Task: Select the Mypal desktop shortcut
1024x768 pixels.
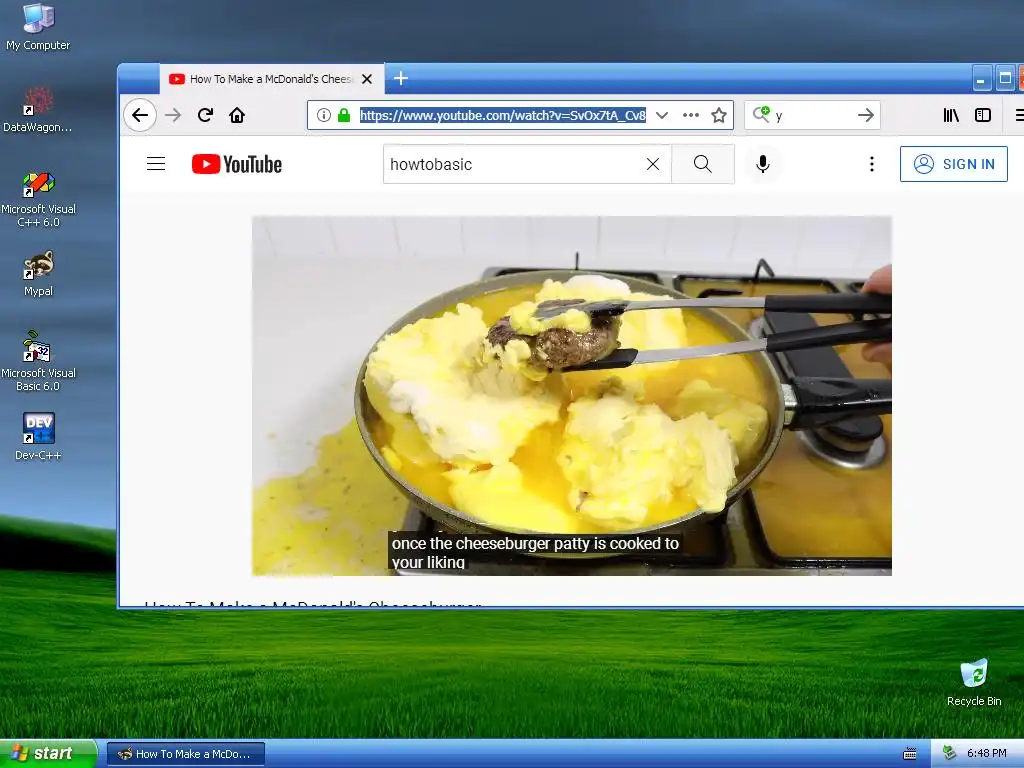Action: tap(39, 274)
